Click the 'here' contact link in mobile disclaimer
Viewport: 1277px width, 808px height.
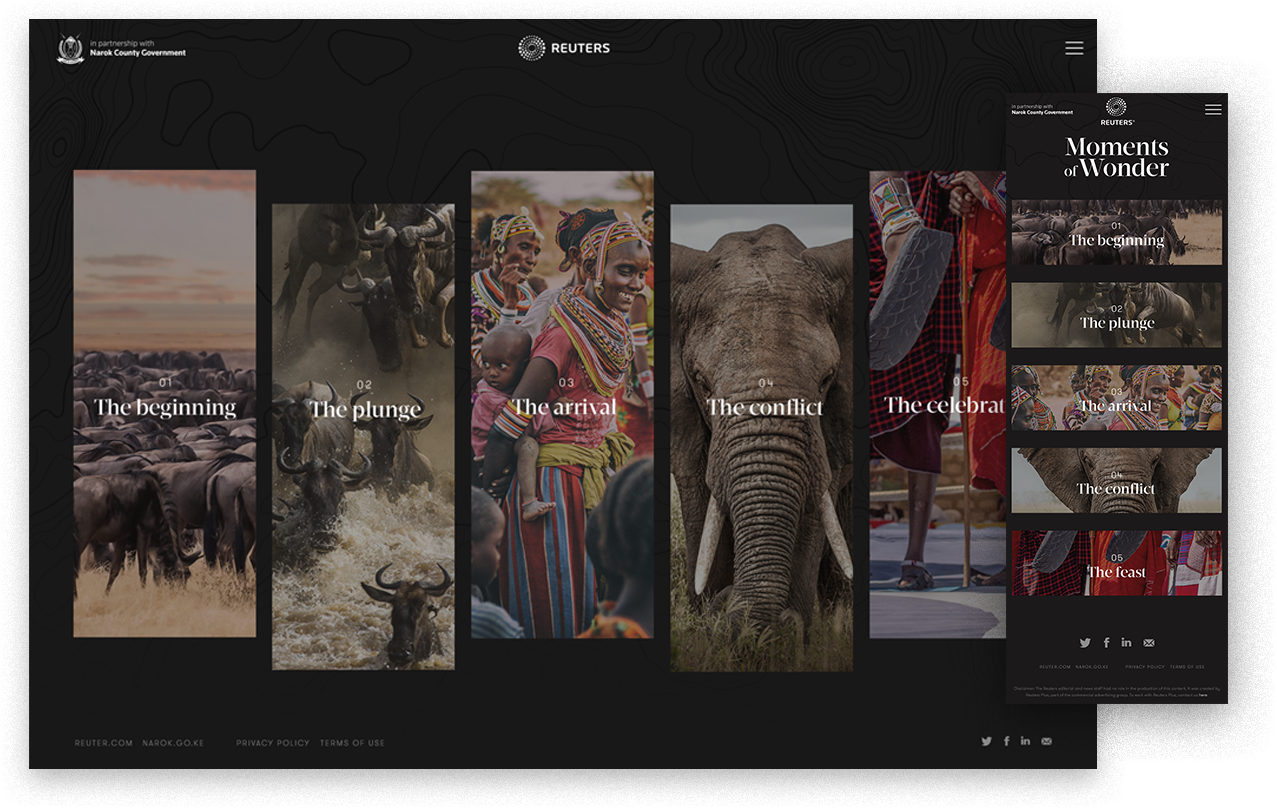point(1203,695)
